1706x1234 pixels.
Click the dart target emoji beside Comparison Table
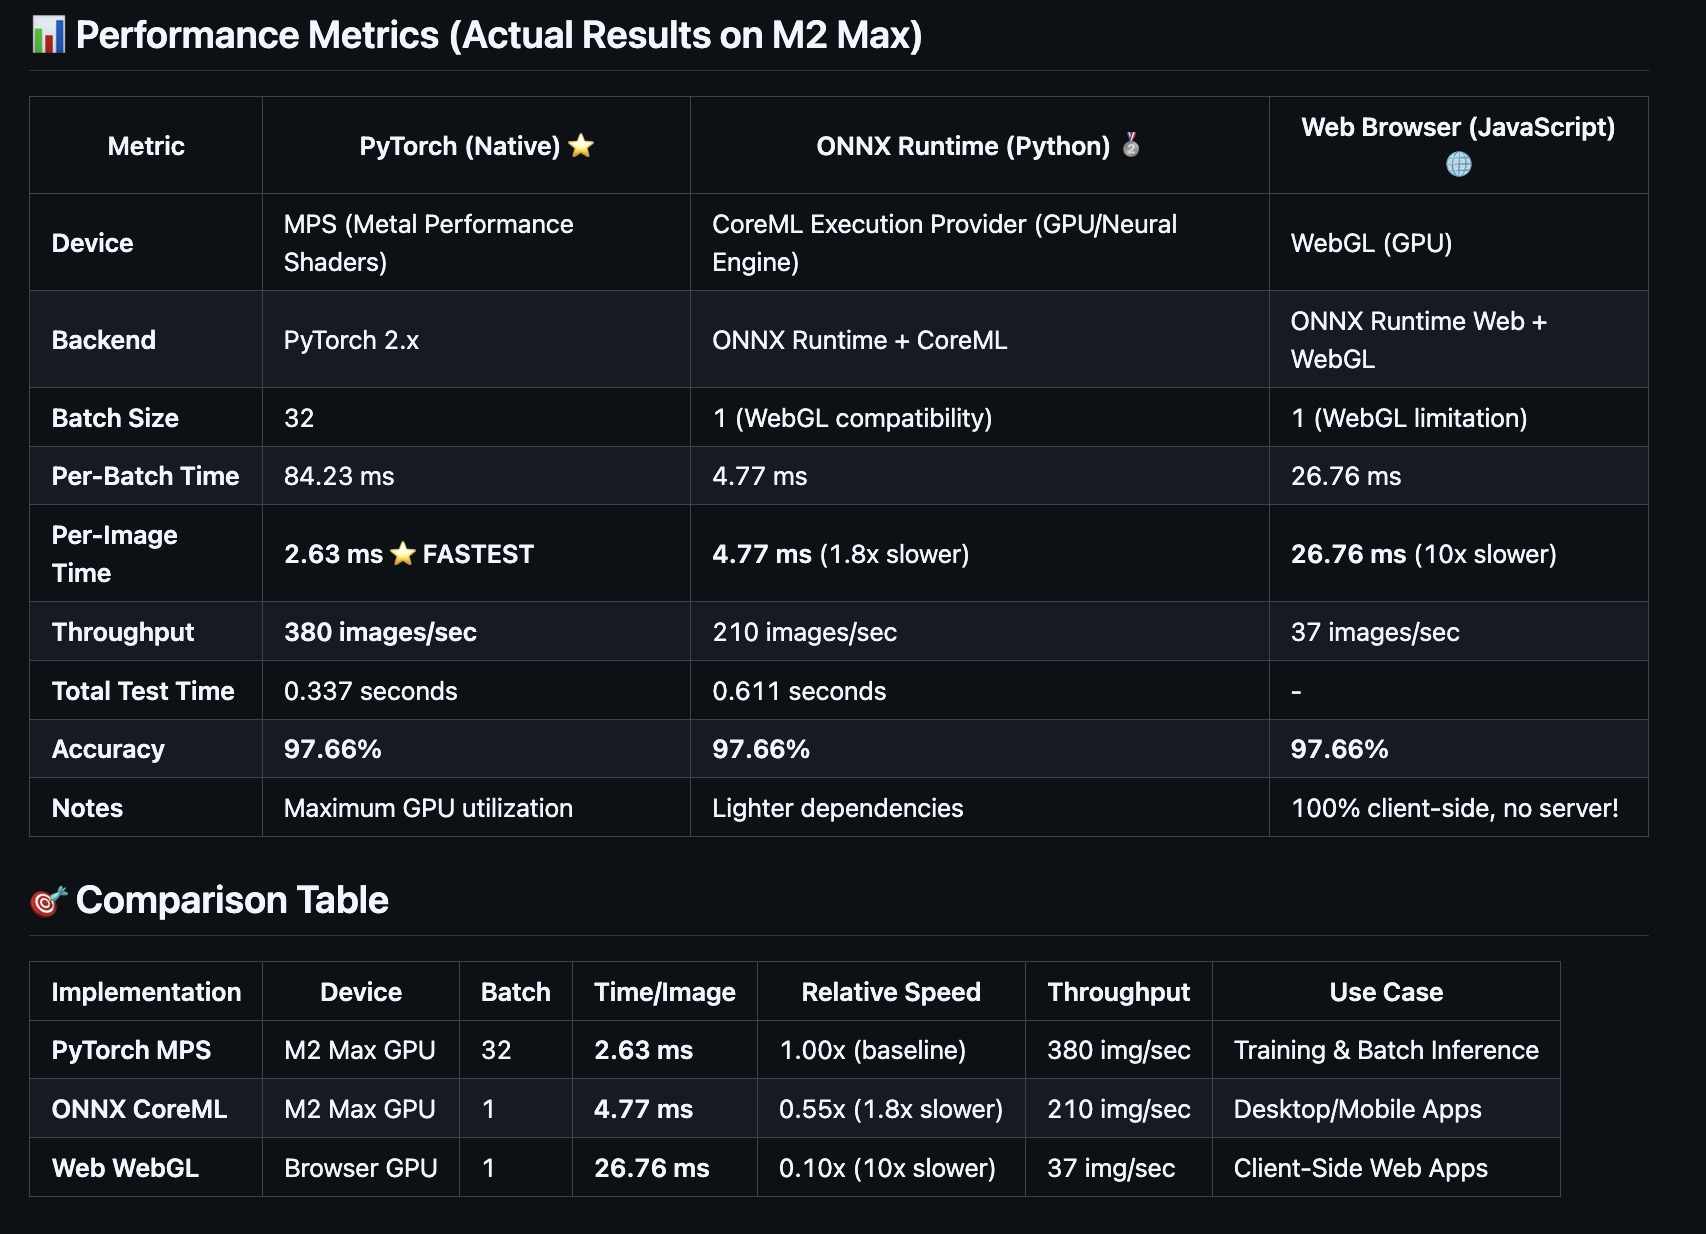48,901
